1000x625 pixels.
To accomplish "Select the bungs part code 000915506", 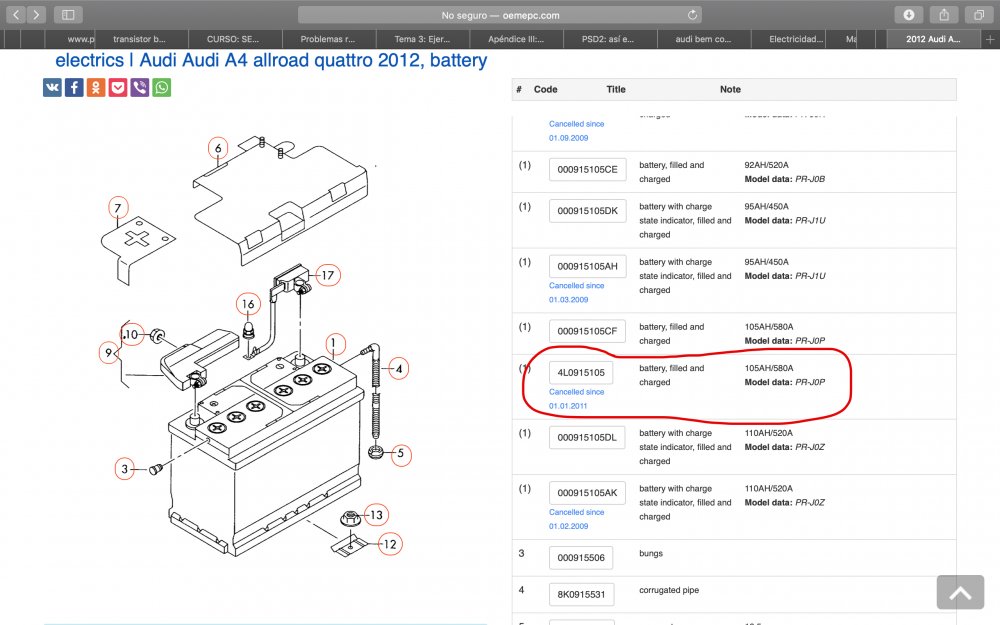I will point(581,558).
